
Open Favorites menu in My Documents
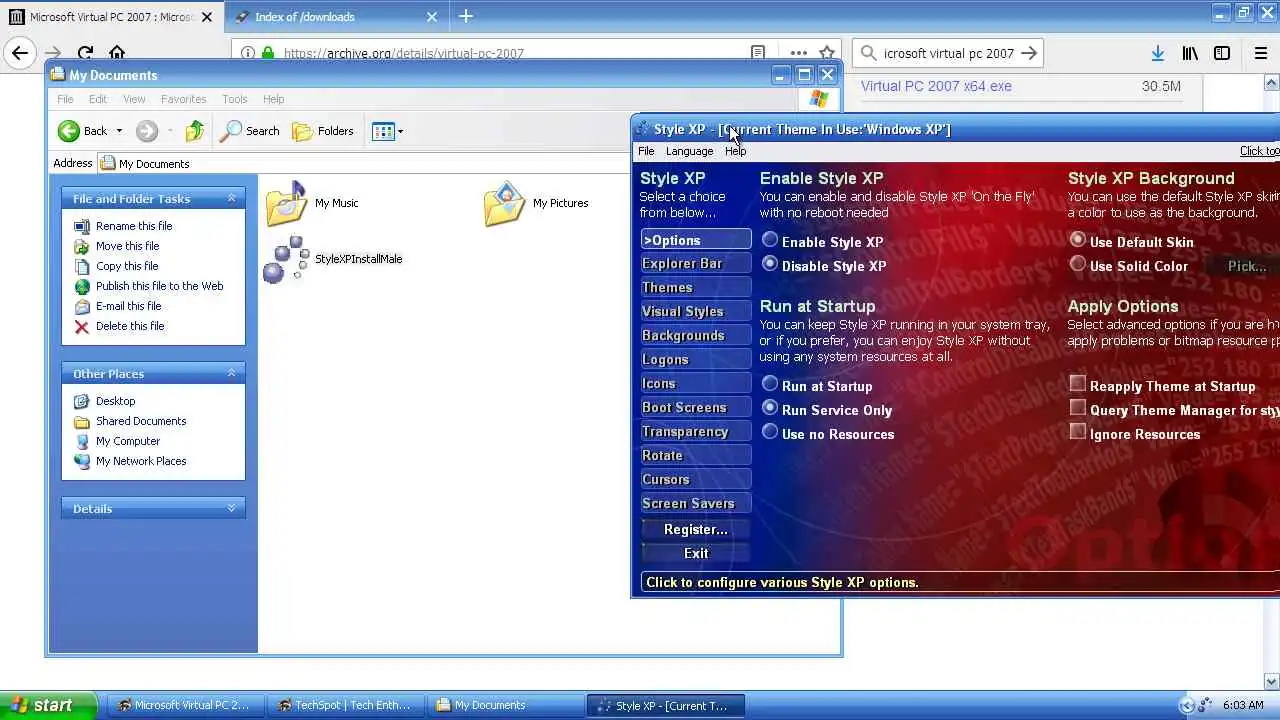tap(183, 99)
